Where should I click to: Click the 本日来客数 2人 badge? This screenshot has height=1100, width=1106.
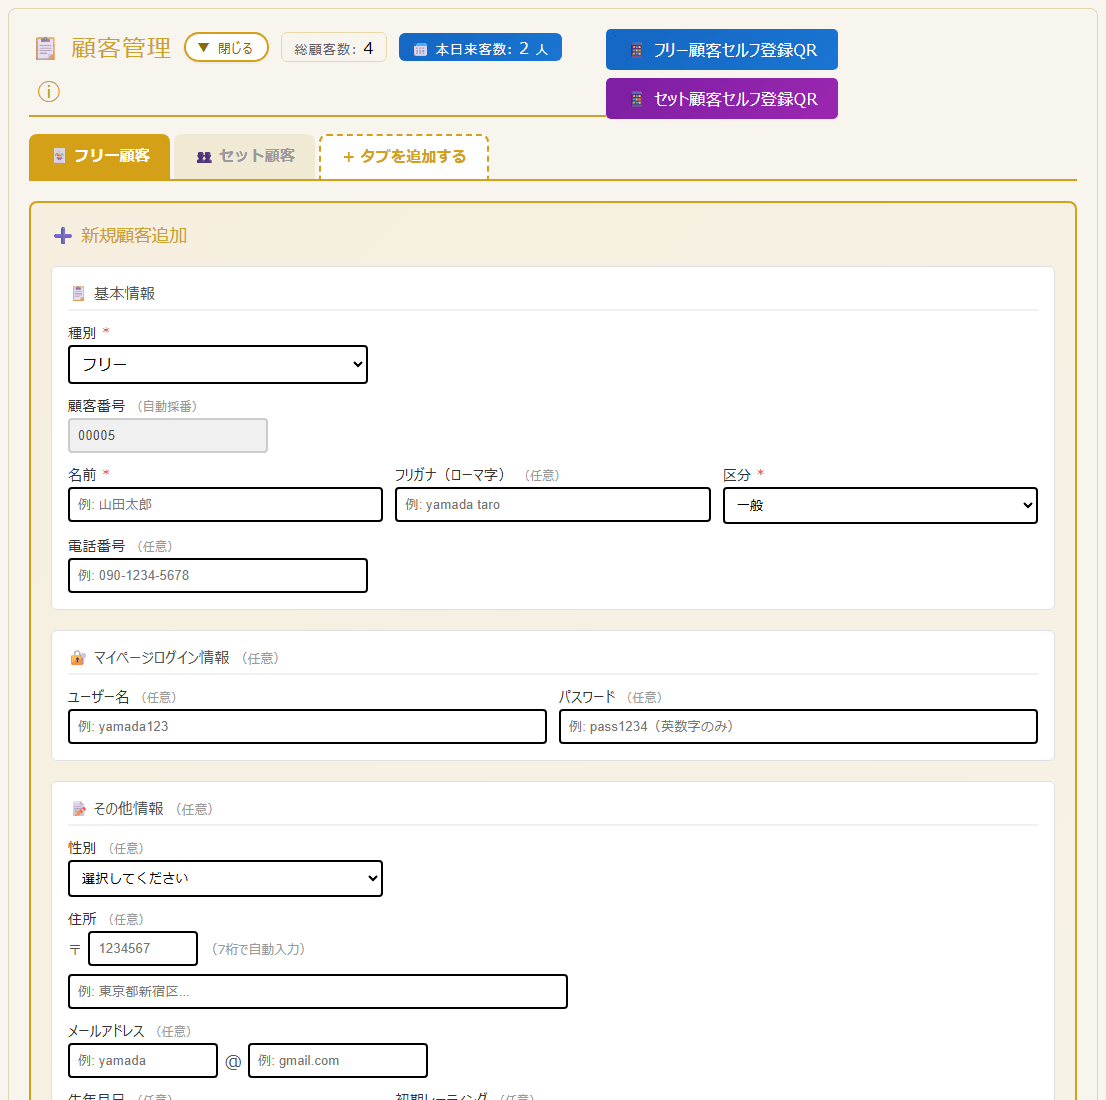[480, 48]
